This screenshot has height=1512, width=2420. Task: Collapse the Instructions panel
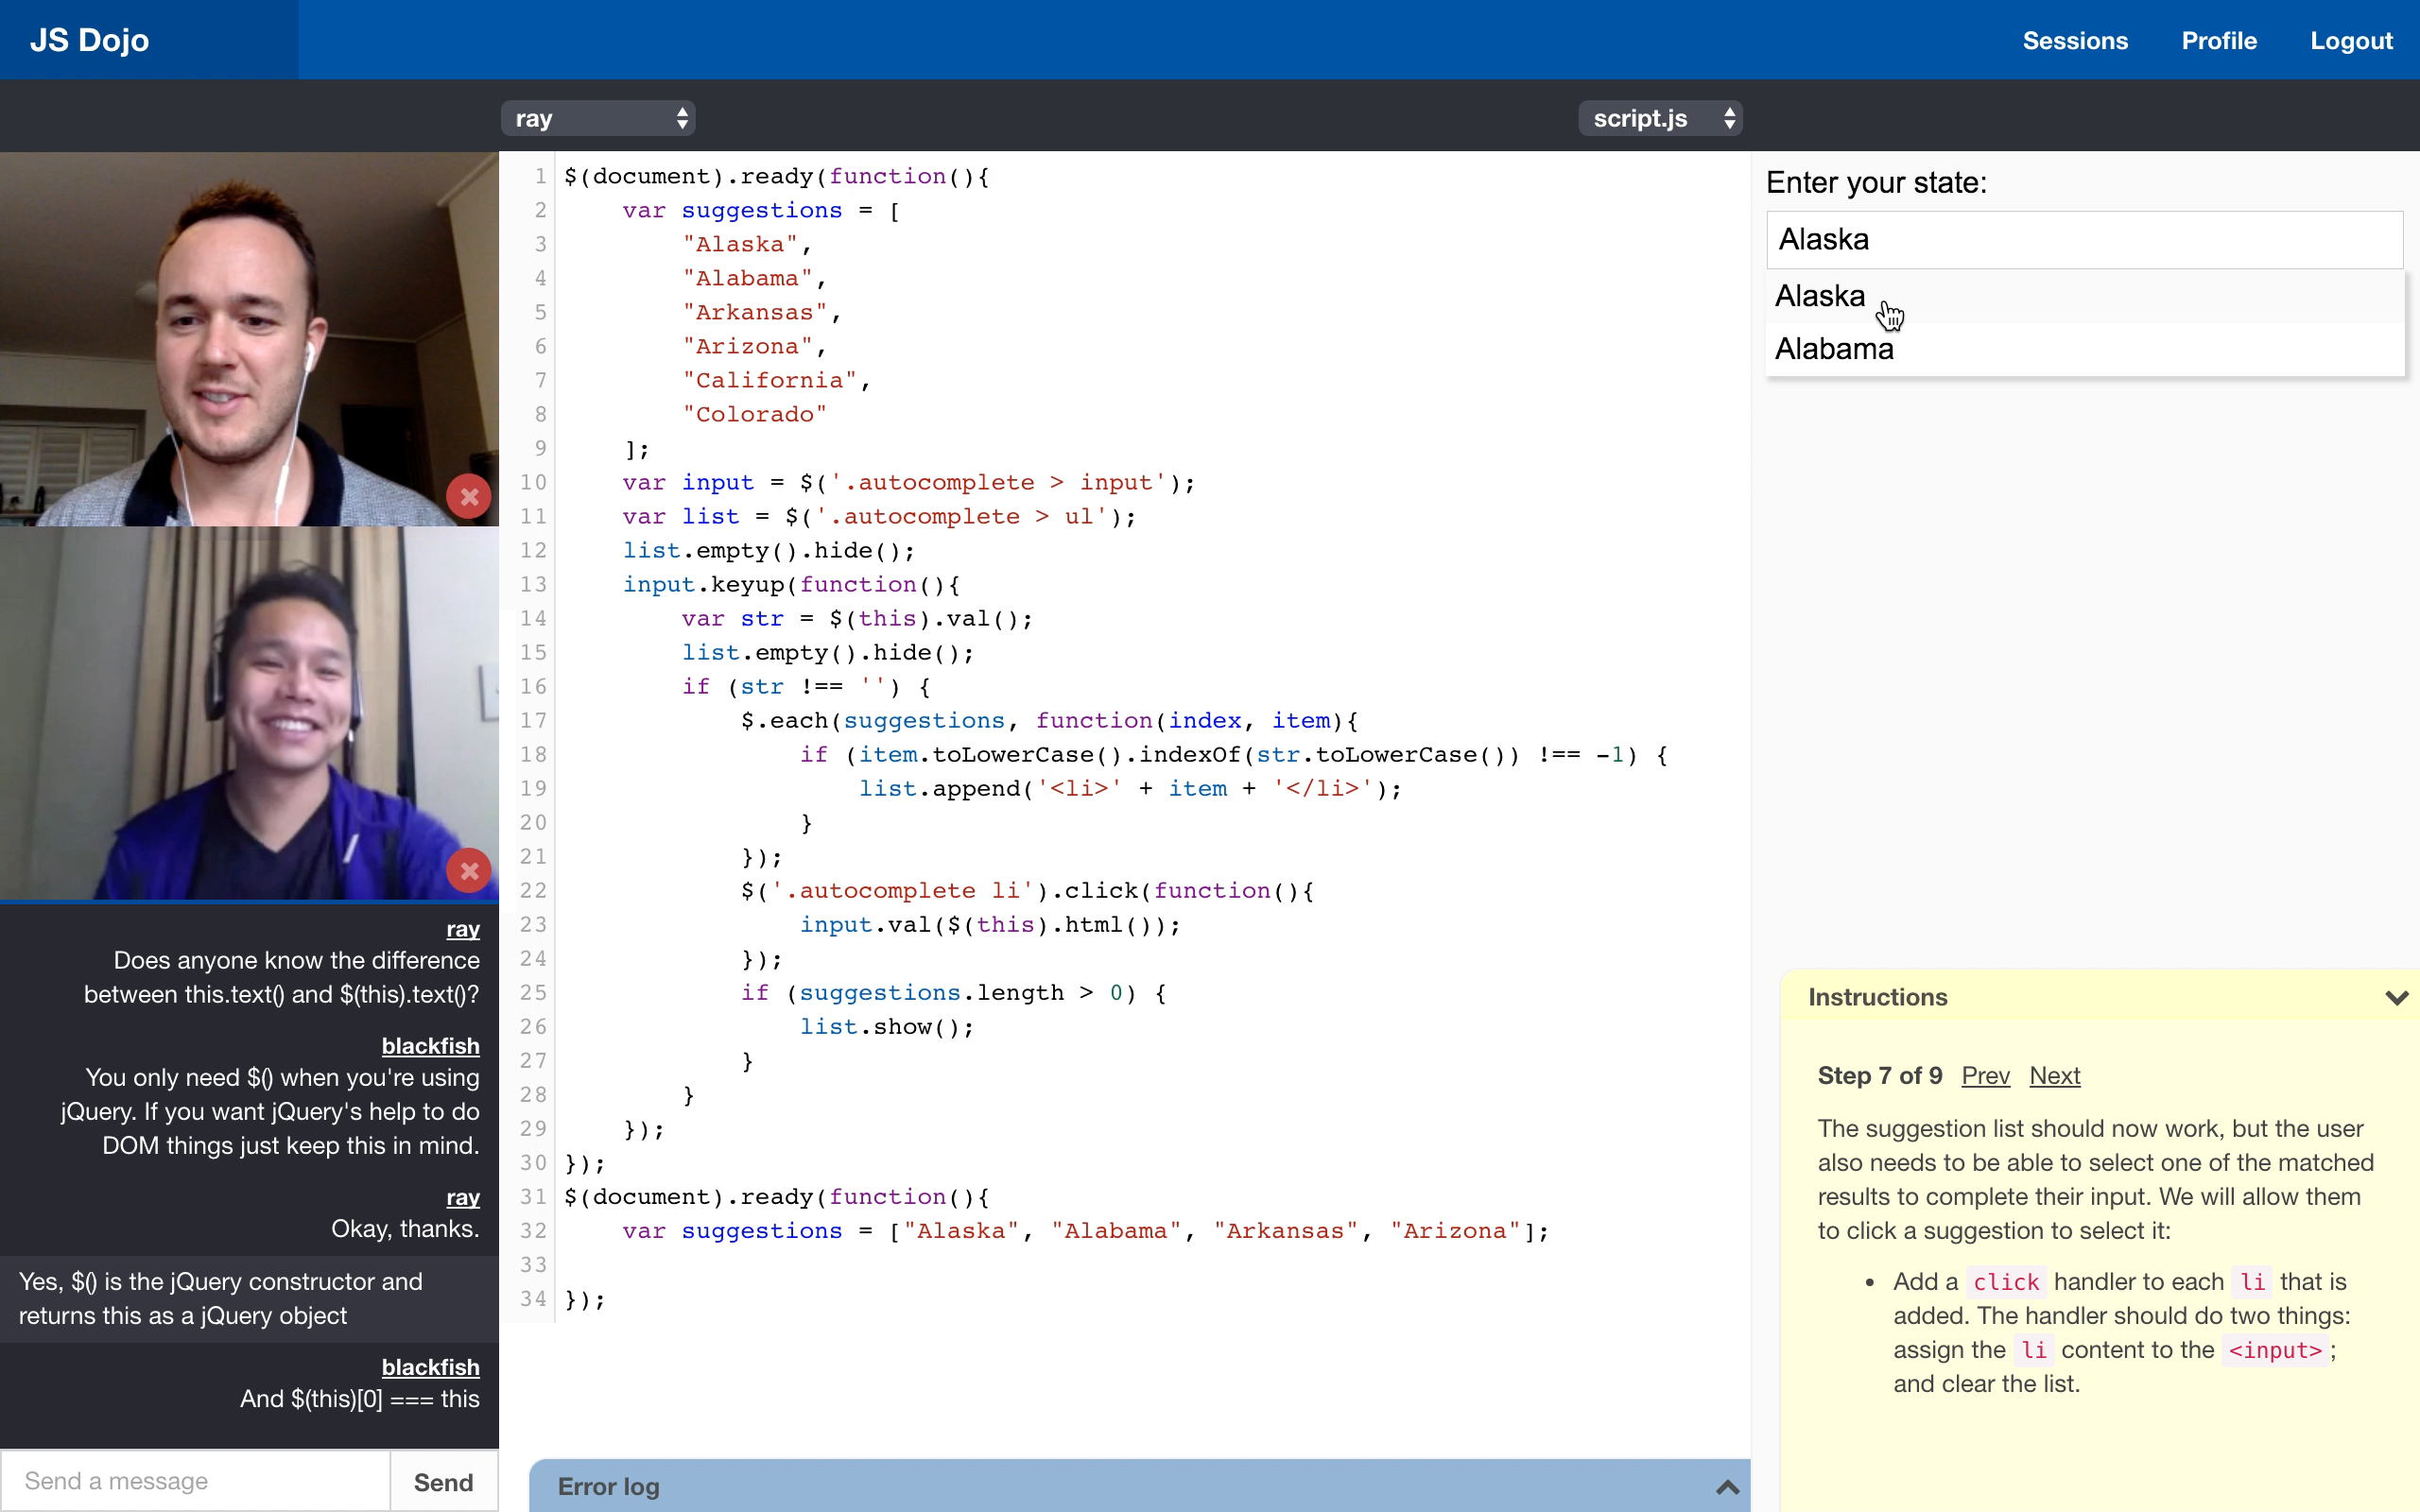2396,996
